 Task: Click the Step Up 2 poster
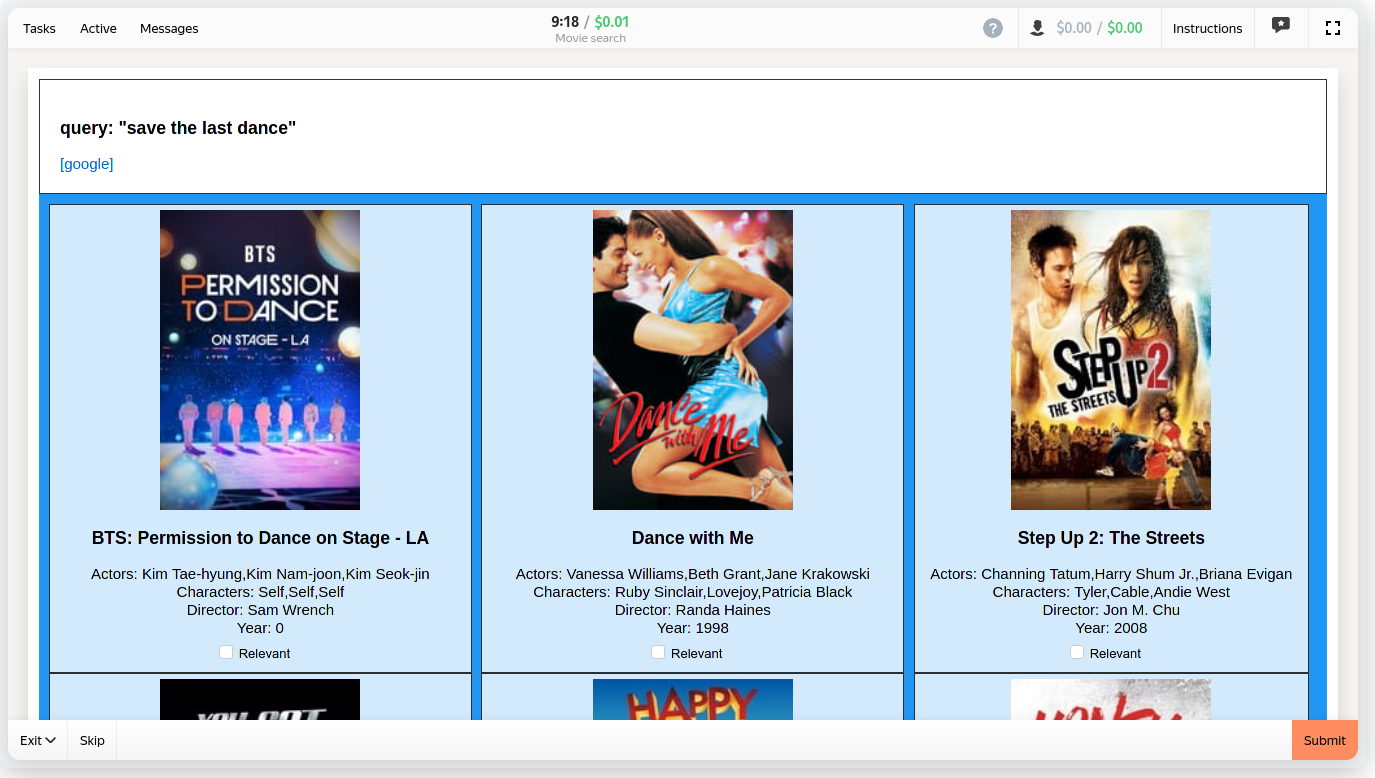coord(1111,360)
